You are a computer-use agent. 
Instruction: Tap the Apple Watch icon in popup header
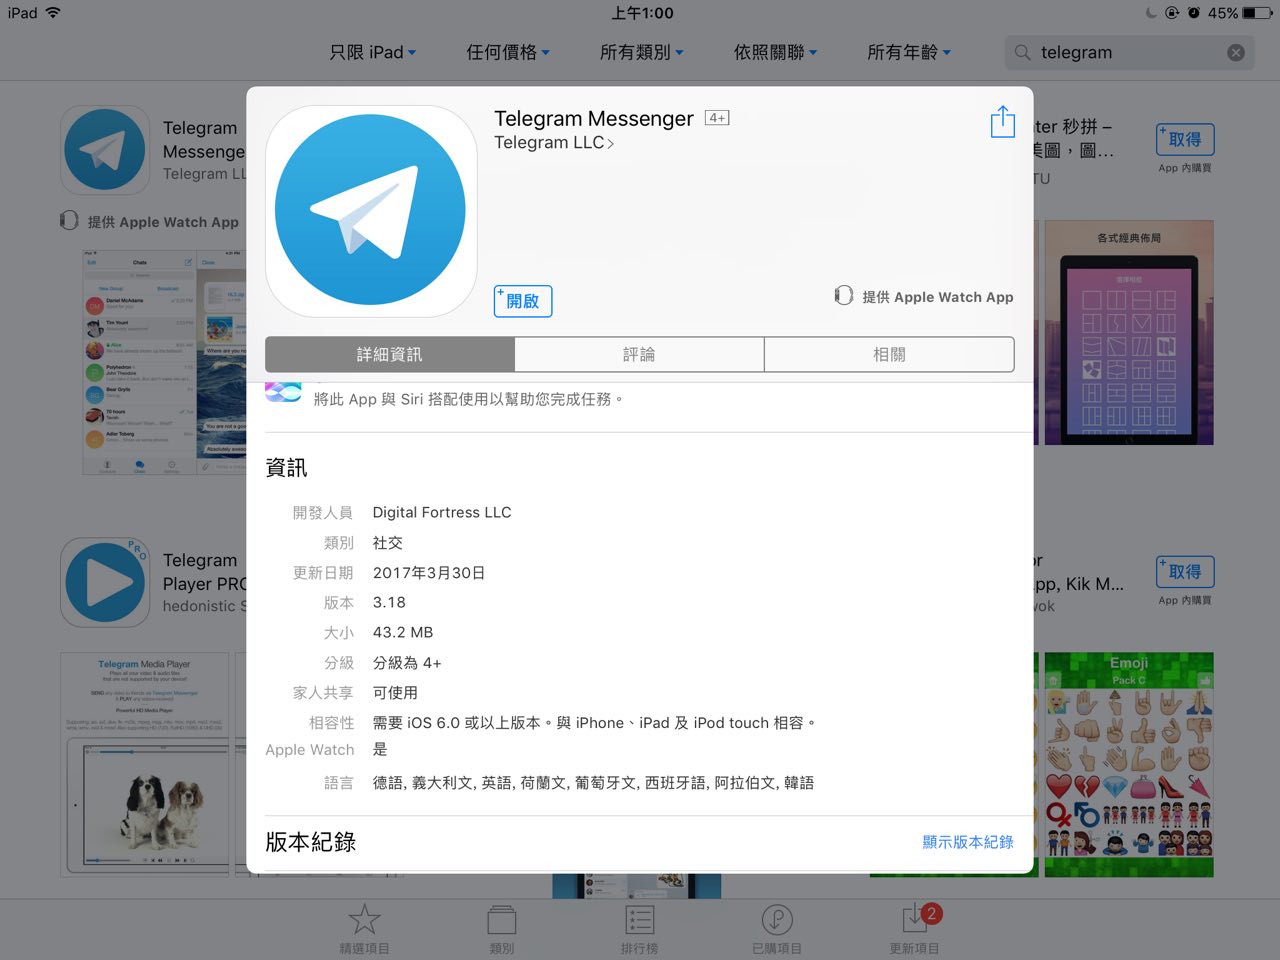(844, 296)
